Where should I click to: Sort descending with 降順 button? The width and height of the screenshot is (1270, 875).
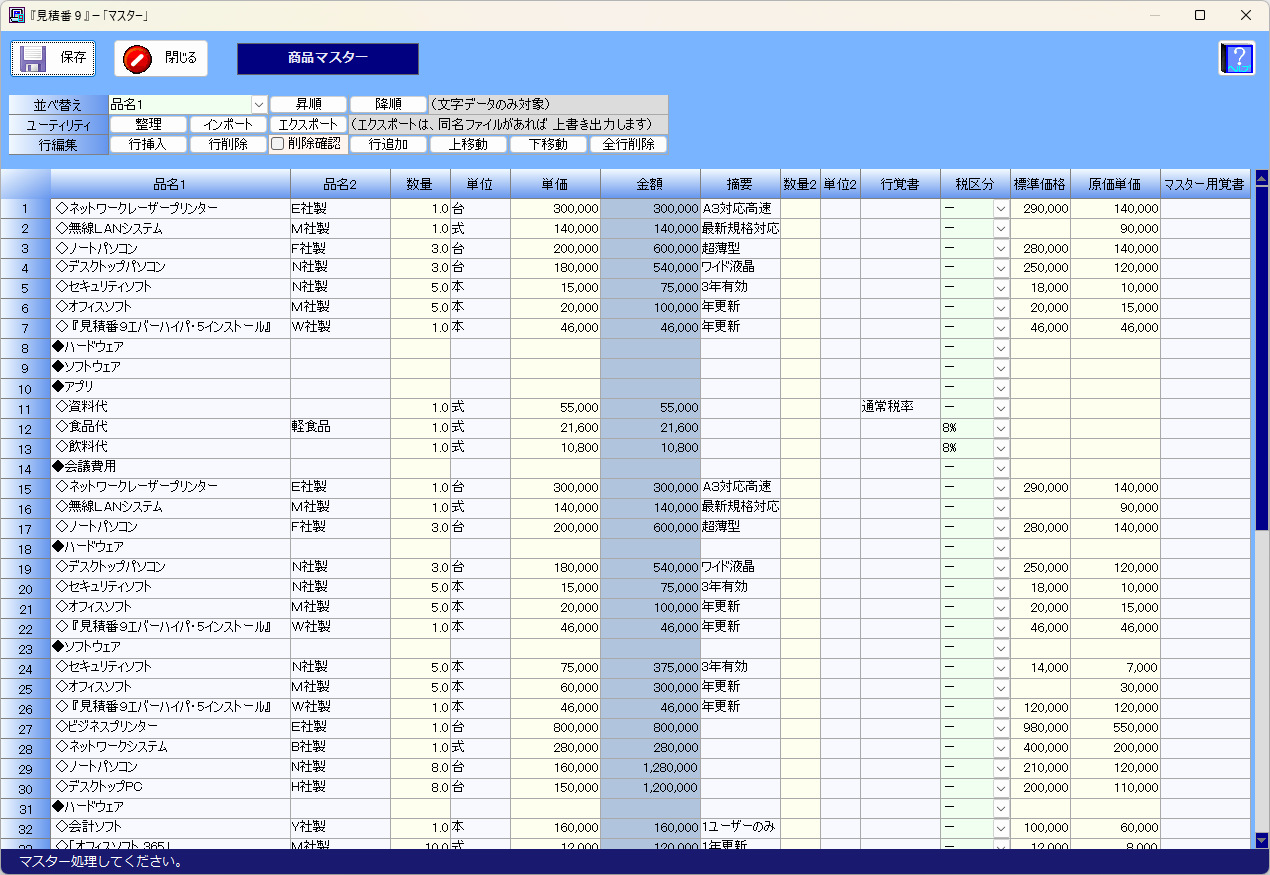[x=388, y=104]
